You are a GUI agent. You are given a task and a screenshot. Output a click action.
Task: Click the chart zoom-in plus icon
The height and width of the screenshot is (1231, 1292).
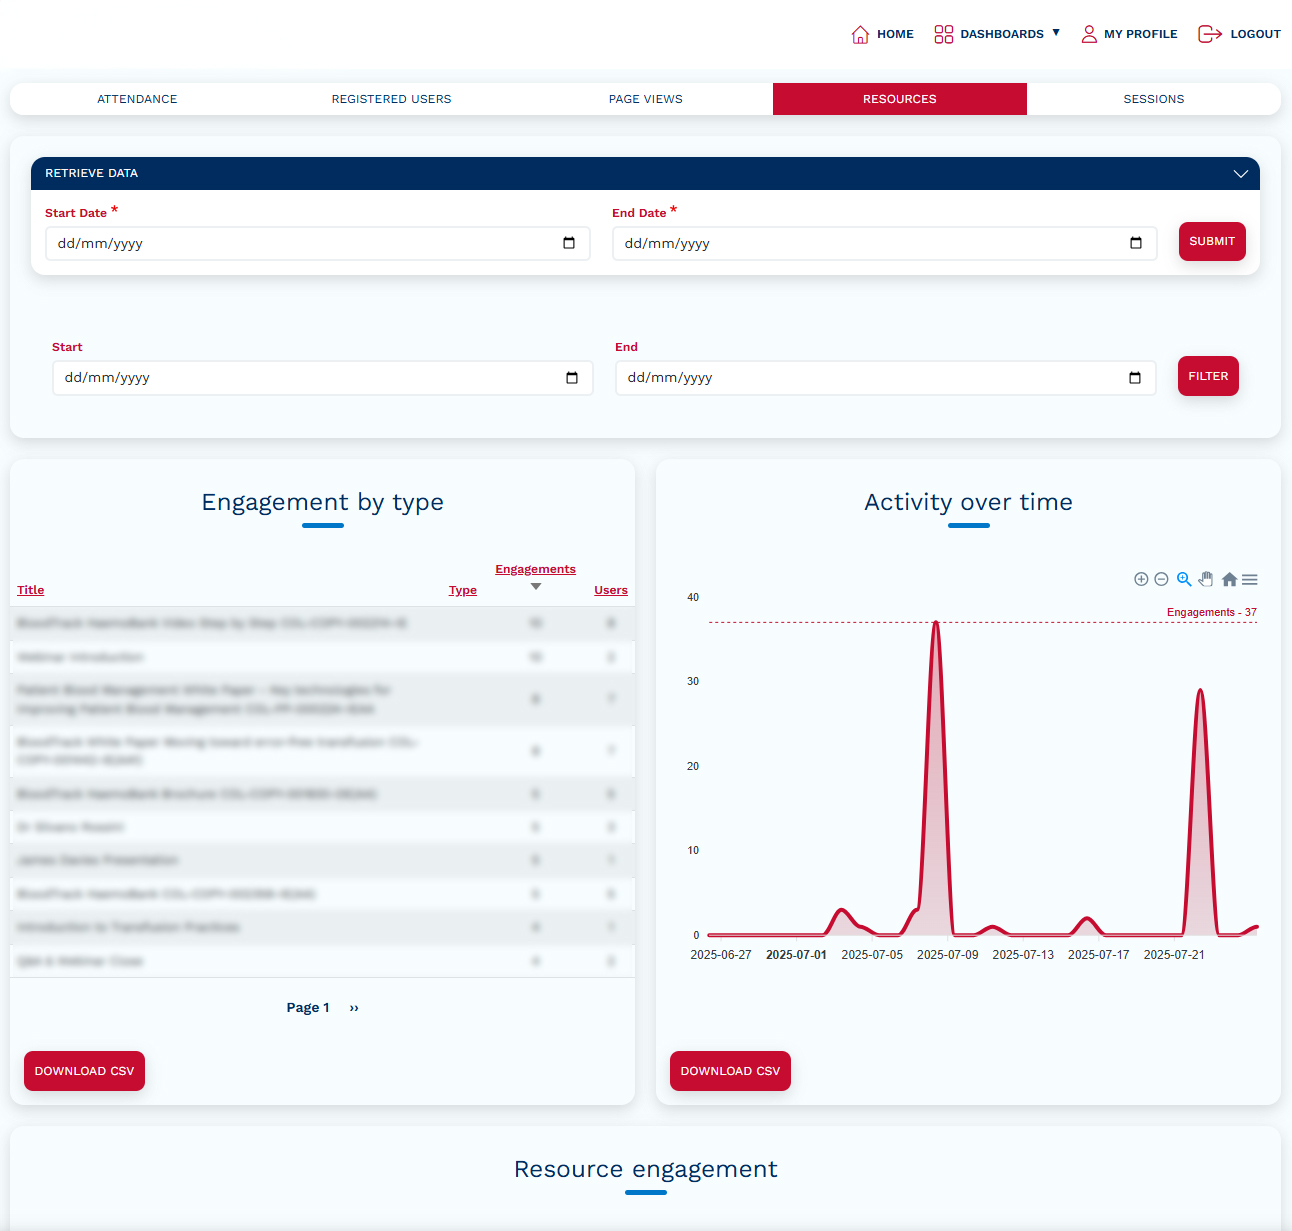pyautogui.click(x=1141, y=579)
